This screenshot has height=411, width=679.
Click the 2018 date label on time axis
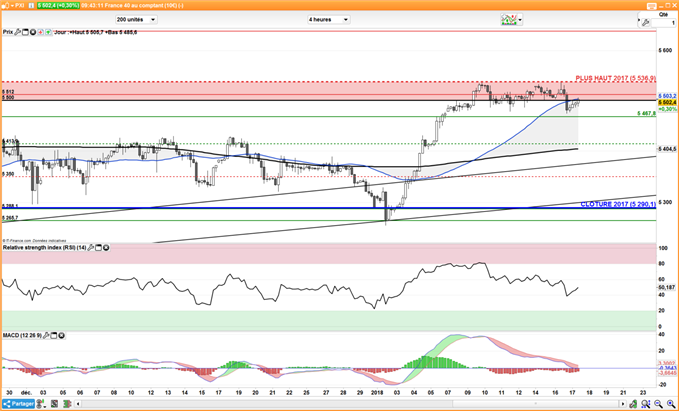click(x=378, y=392)
